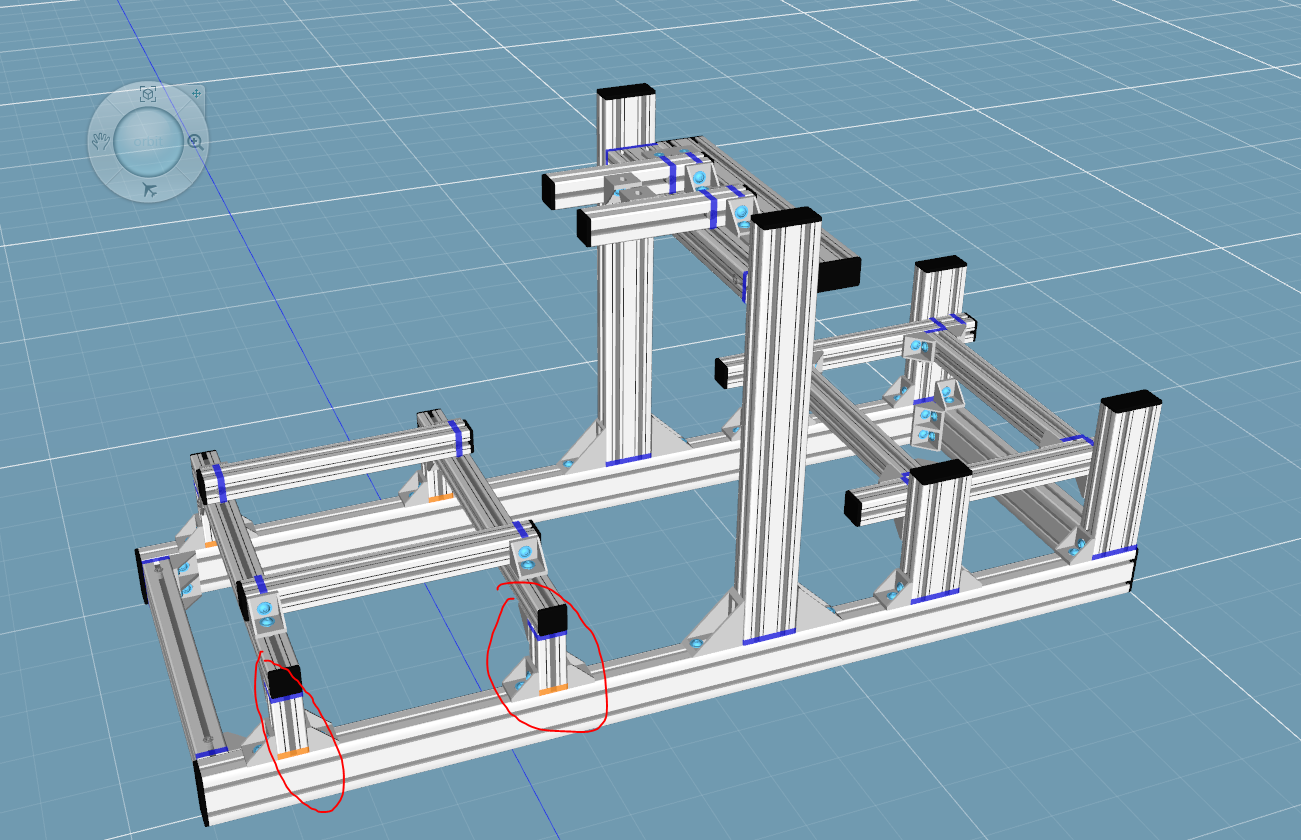Viewport: 1301px width, 840px height.
Task: Click black cap of right red-circled short post
Action: [551, 620]
